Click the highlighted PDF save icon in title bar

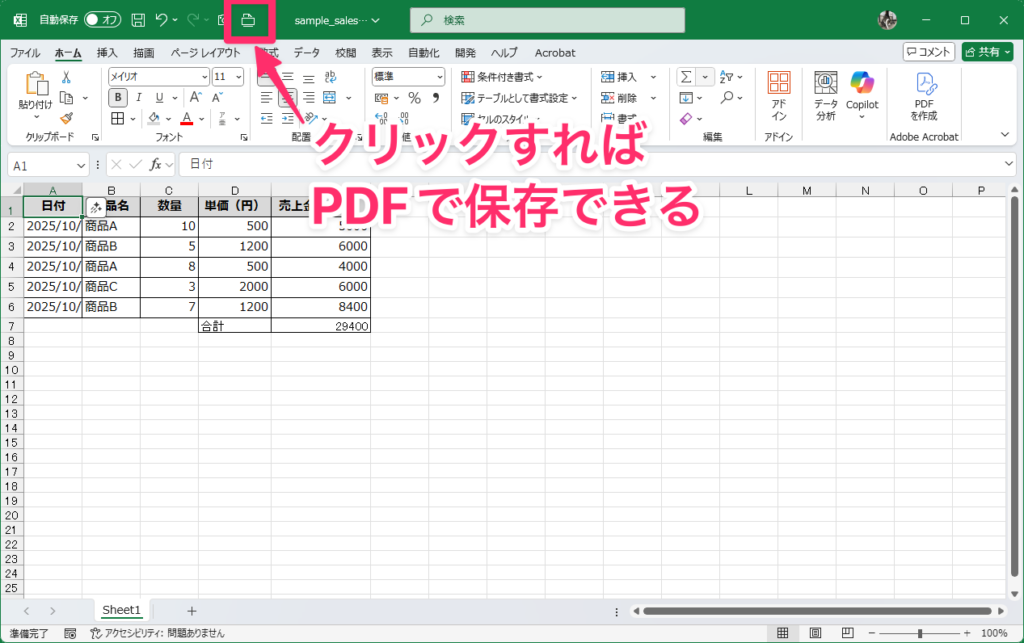249,20
